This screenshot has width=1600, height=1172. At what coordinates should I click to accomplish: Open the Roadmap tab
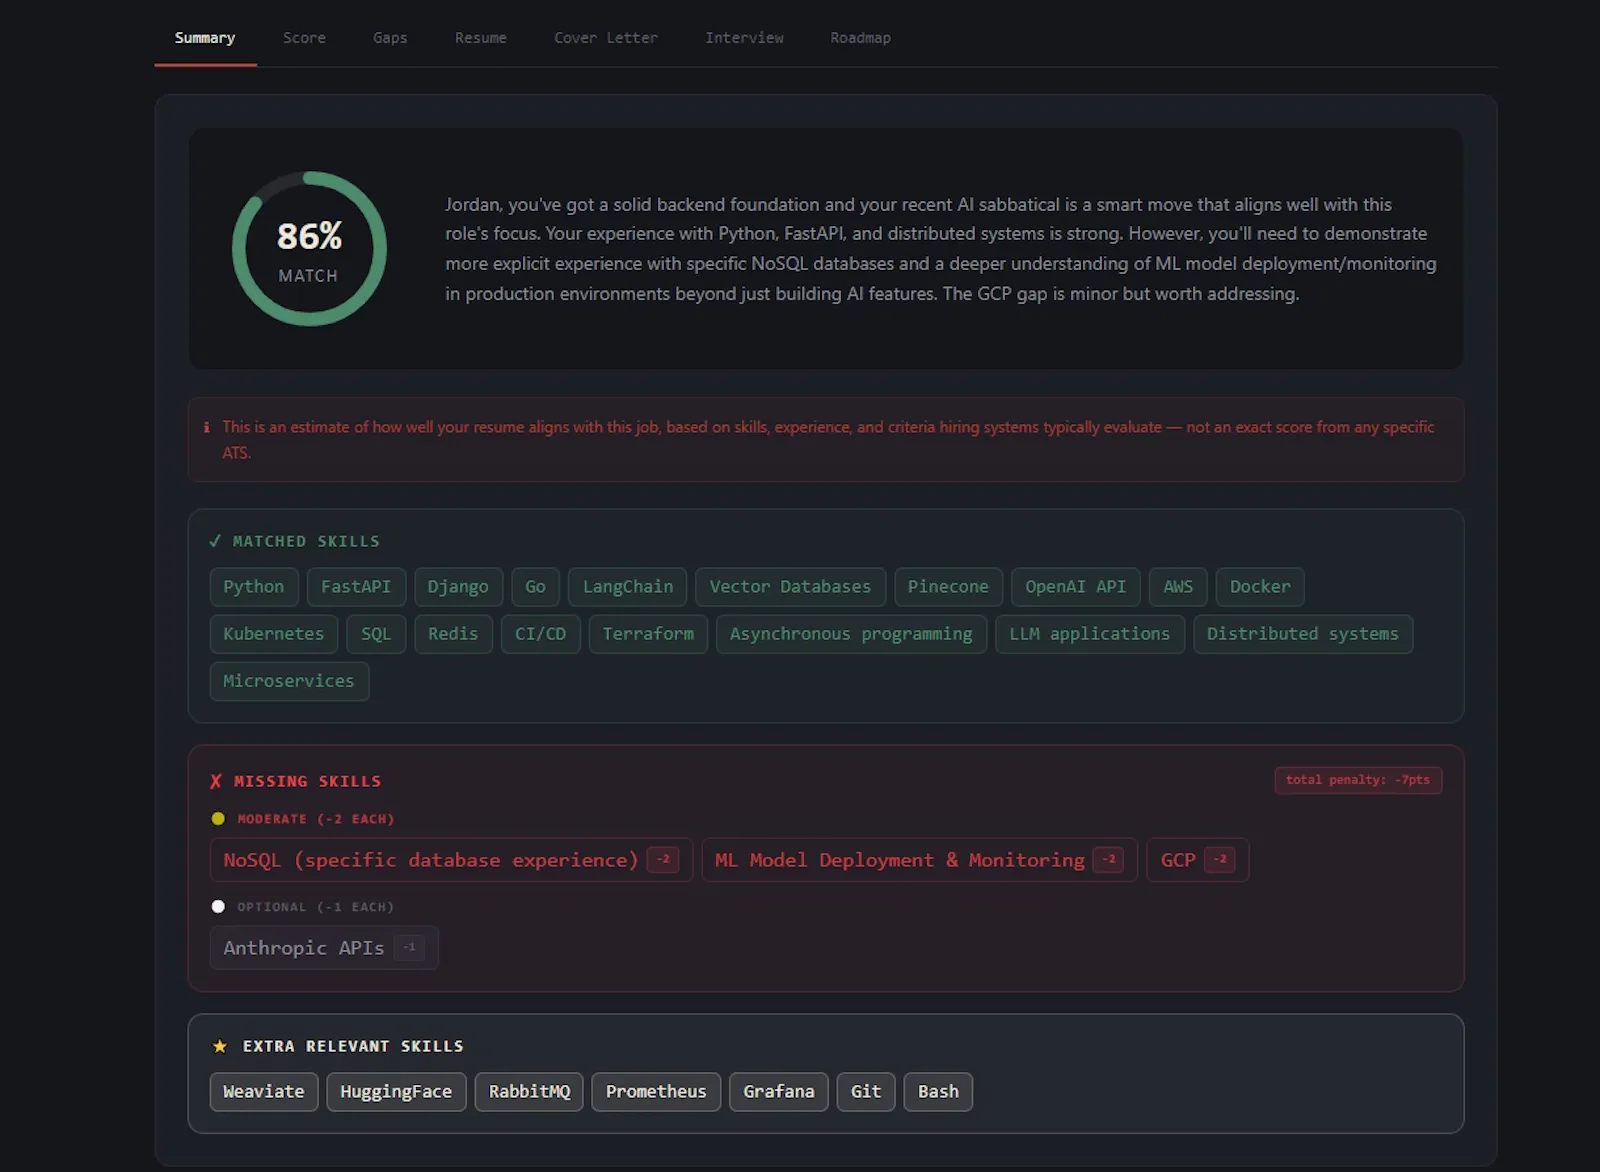pyautogui.click(x=860, y=38)
